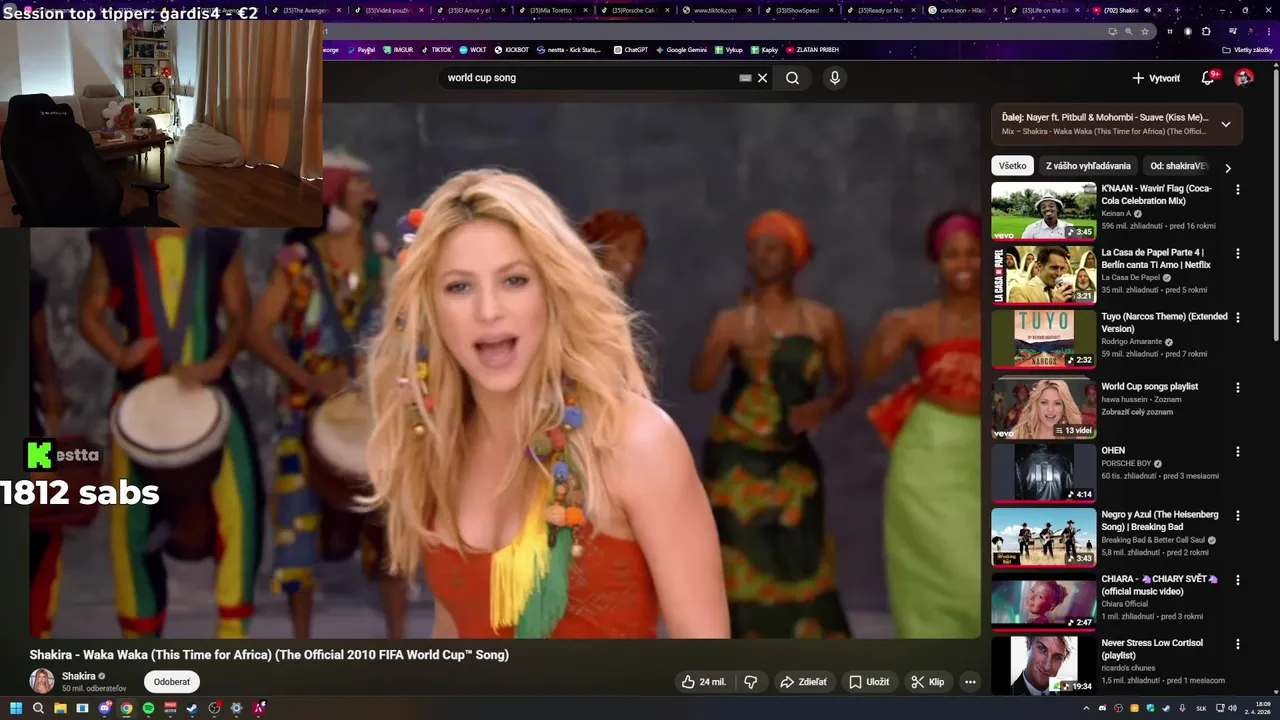Open the KICKBOT bookmark
1280x720 pixels.
click(x=512, y=49)
